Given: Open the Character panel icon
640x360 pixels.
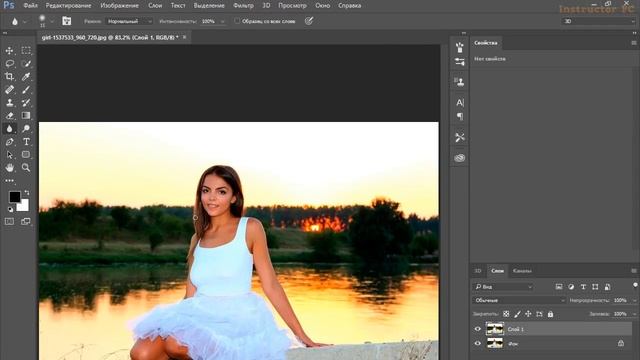Looking at the screenshot, I should click(x=460, y=103).
